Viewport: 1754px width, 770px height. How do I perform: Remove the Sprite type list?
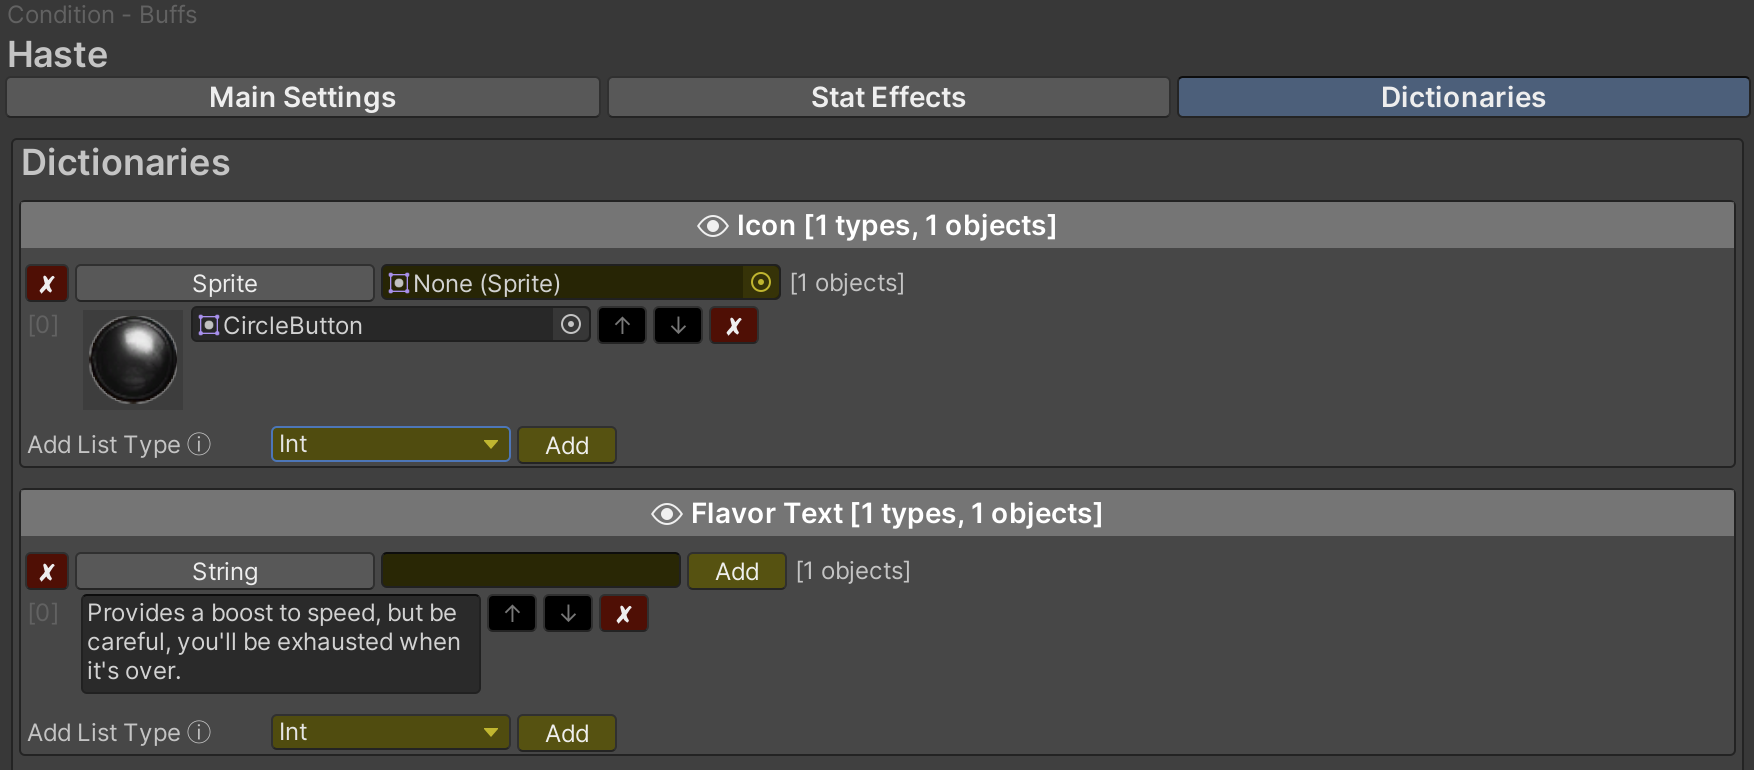[47, 284]
